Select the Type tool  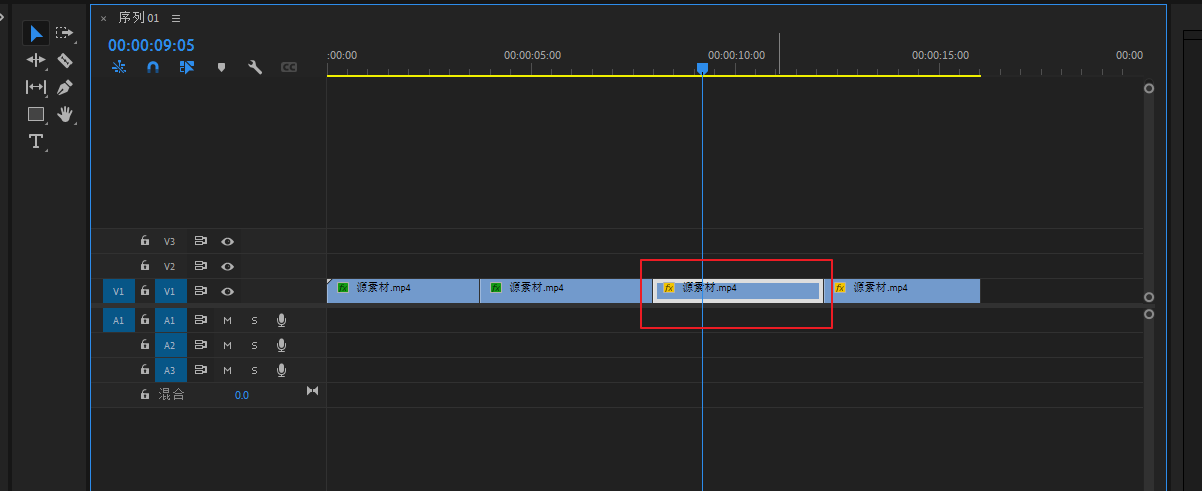(x=36, y=141)
